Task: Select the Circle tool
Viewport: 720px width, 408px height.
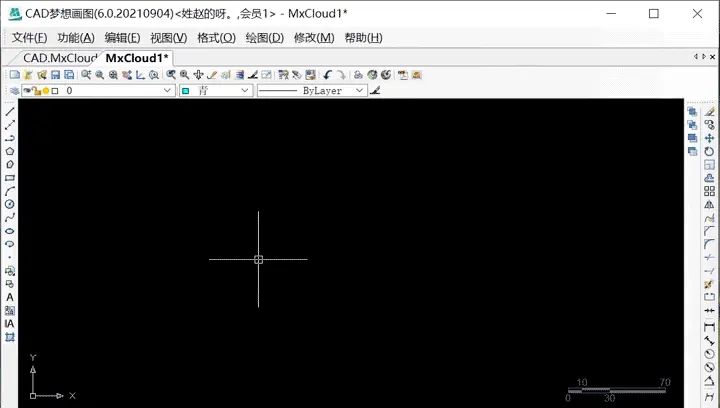Action: pos(10,204)
